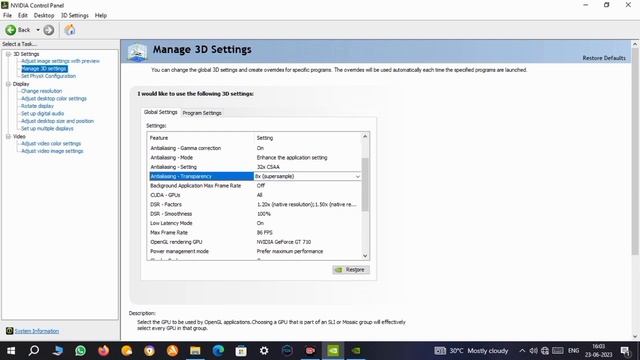Select the DSR - Factors row

pos(255,204)
